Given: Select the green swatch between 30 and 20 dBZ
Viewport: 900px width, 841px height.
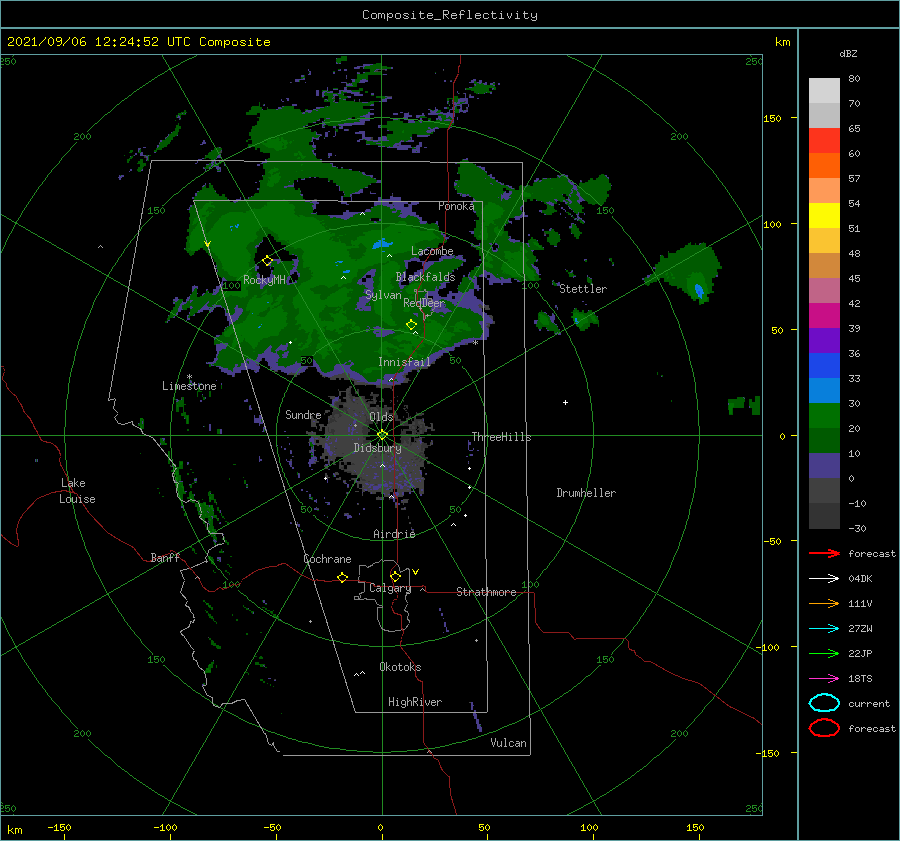Looking at the screenshot, I should point(824,416).
